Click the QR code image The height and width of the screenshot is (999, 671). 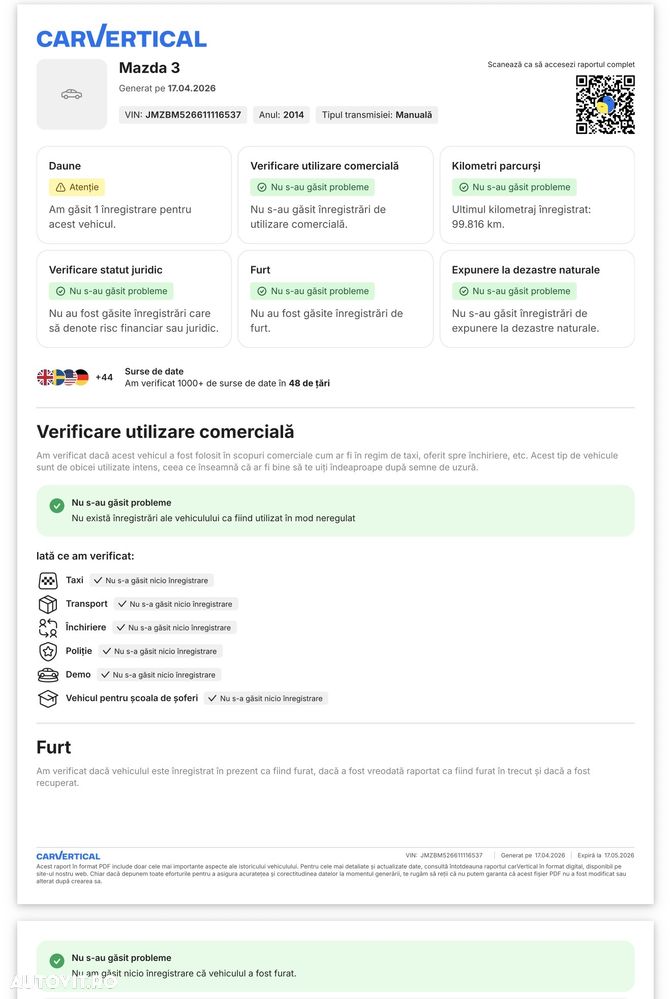[x=605, y=104]
